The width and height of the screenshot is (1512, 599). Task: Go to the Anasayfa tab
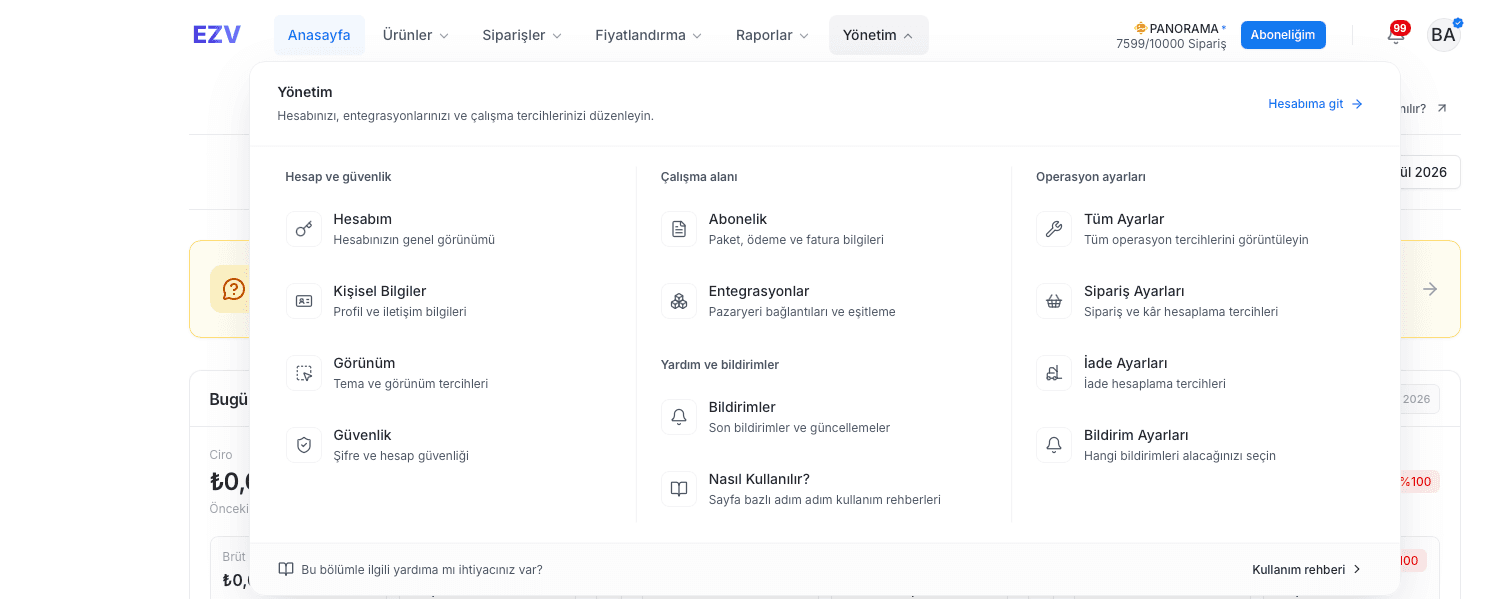point(319,35)
